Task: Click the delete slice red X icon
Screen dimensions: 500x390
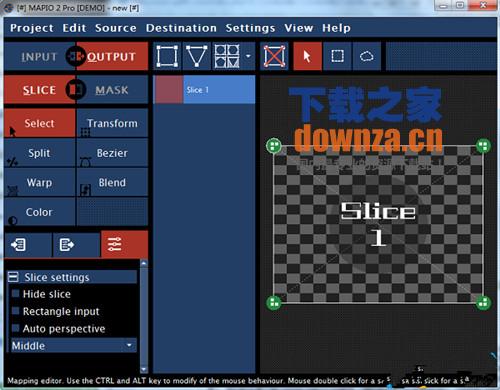Action: click(x=274, y=56)
